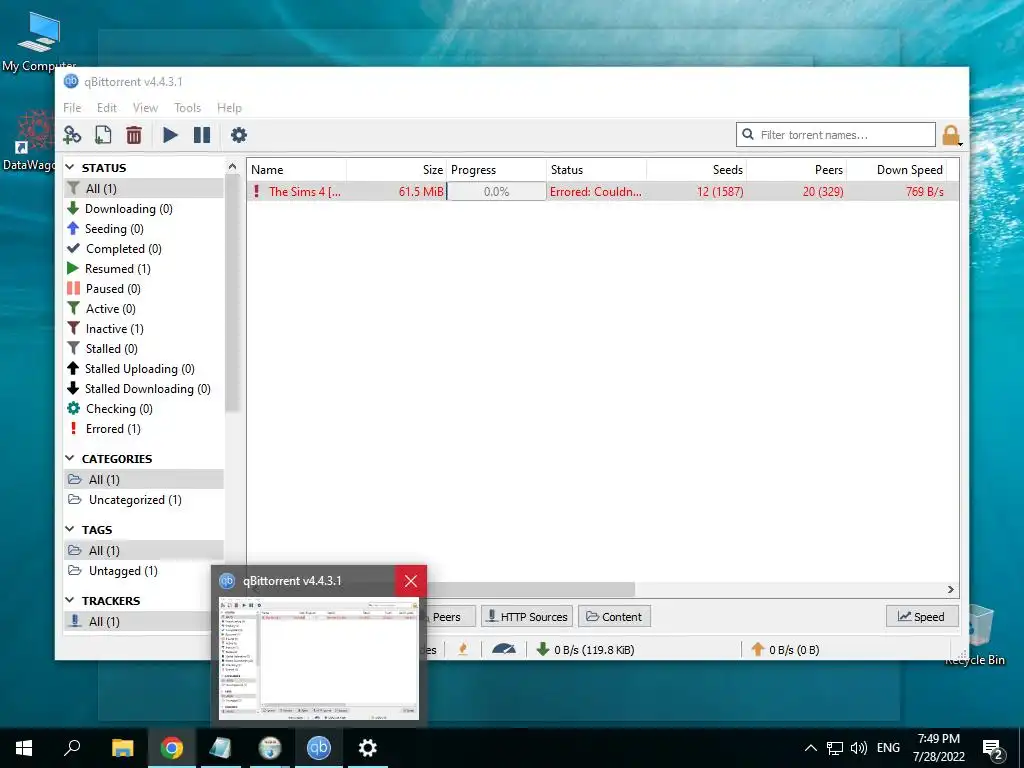
Task: Select Untagged (1) tag filter
Action: [144, 571]
